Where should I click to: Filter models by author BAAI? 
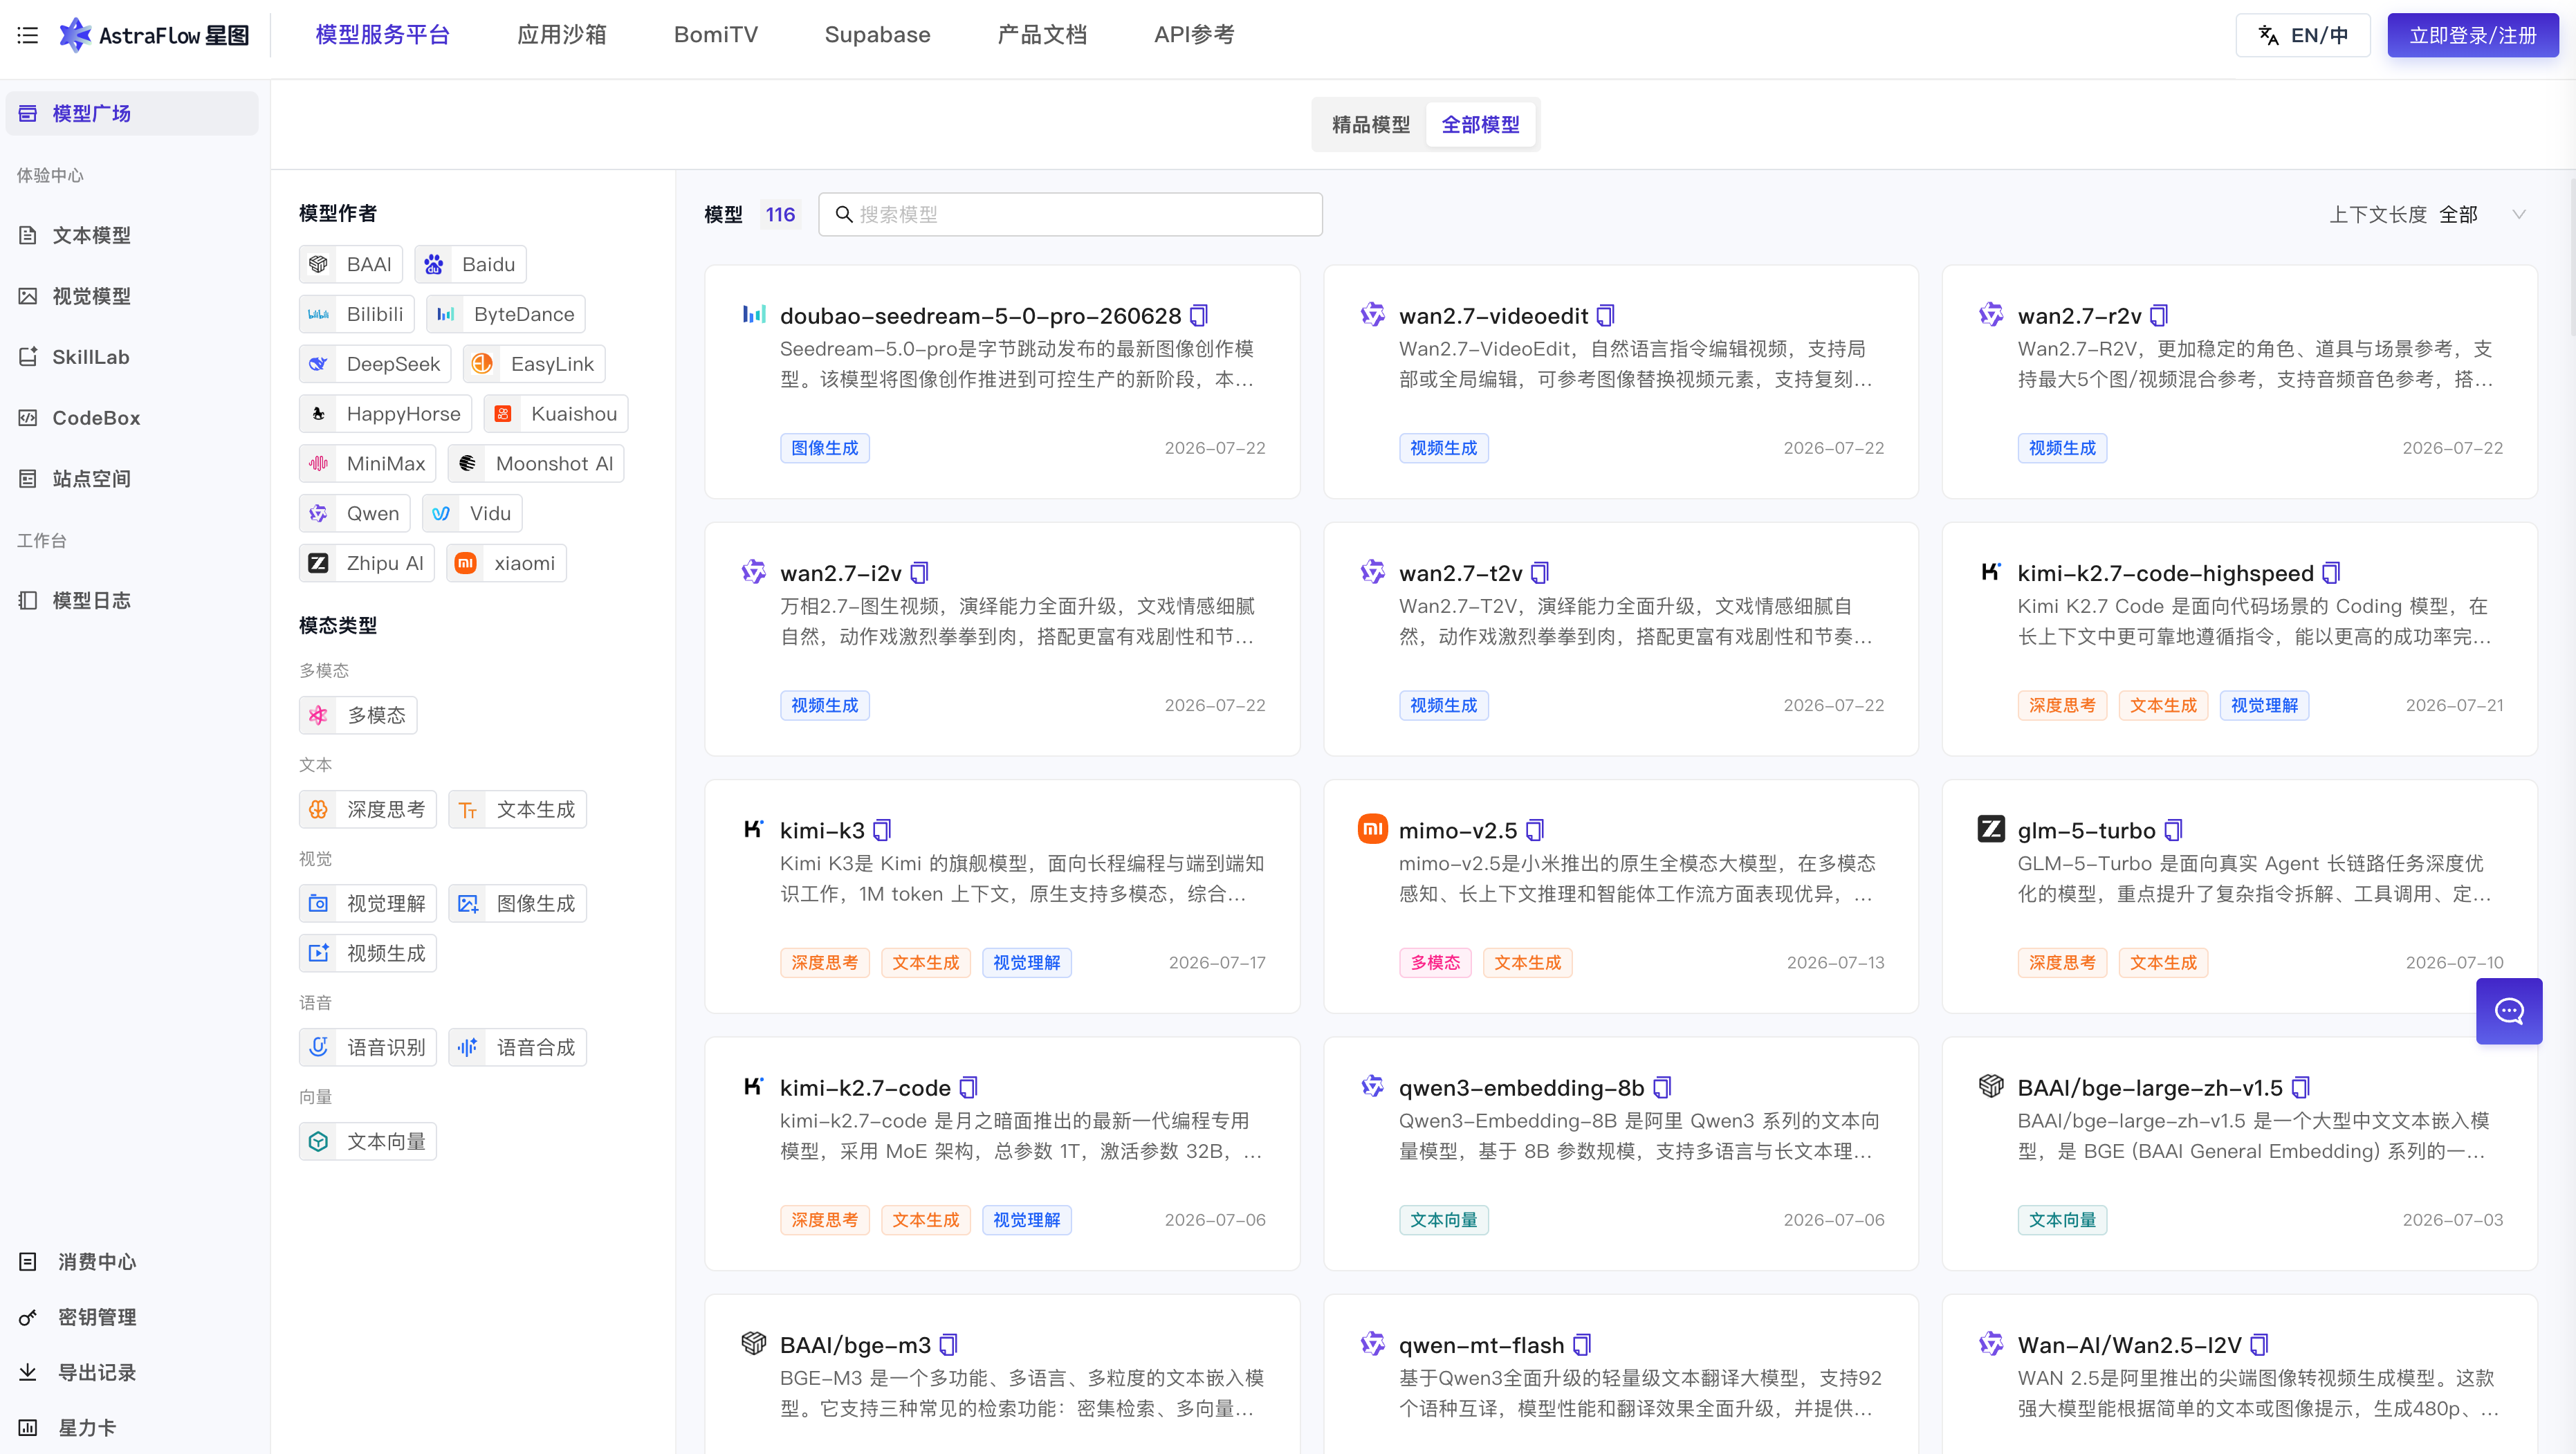pos(351,264)
